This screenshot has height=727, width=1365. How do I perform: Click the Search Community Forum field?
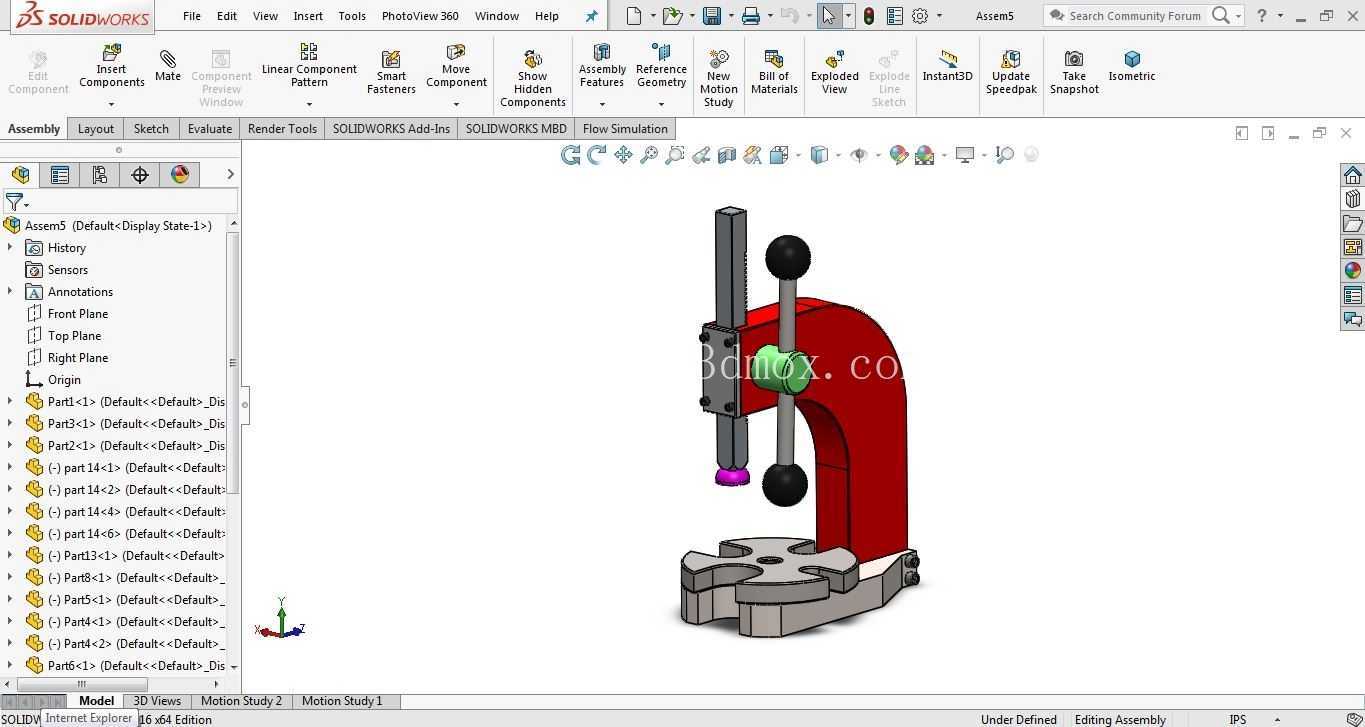(1135, 16)
